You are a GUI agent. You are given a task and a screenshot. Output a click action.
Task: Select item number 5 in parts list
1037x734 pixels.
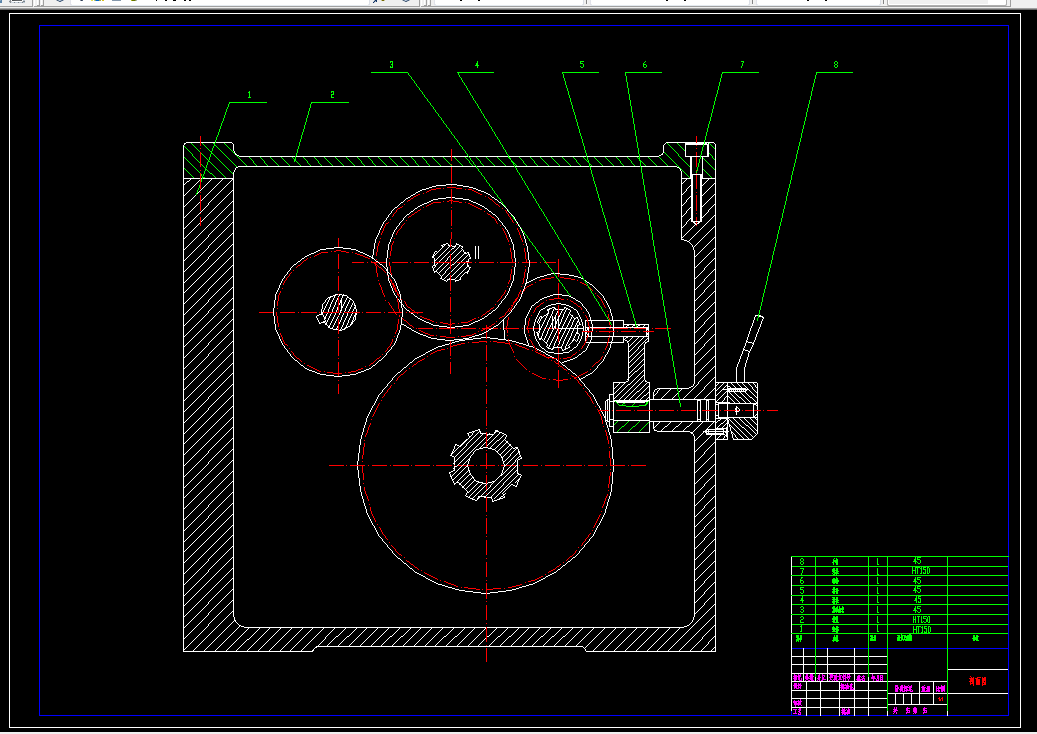[x=802, y=591]
